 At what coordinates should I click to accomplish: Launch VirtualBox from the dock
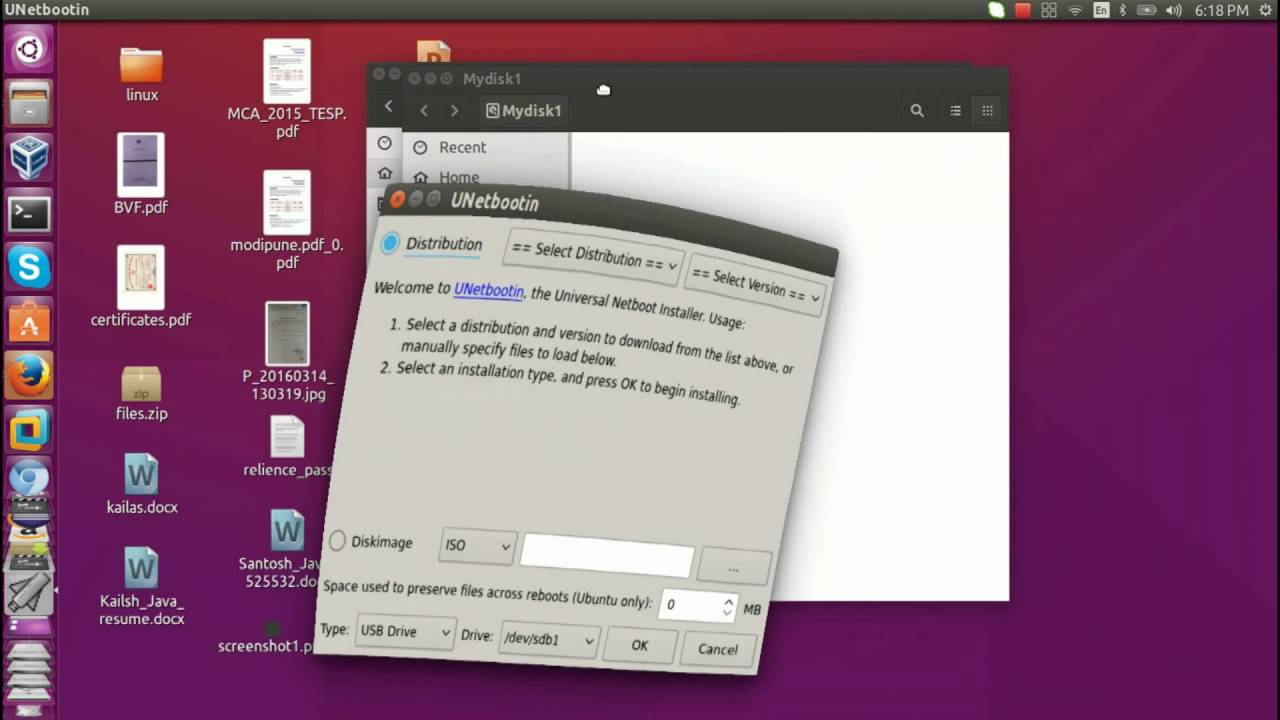[x=29, y=157]
